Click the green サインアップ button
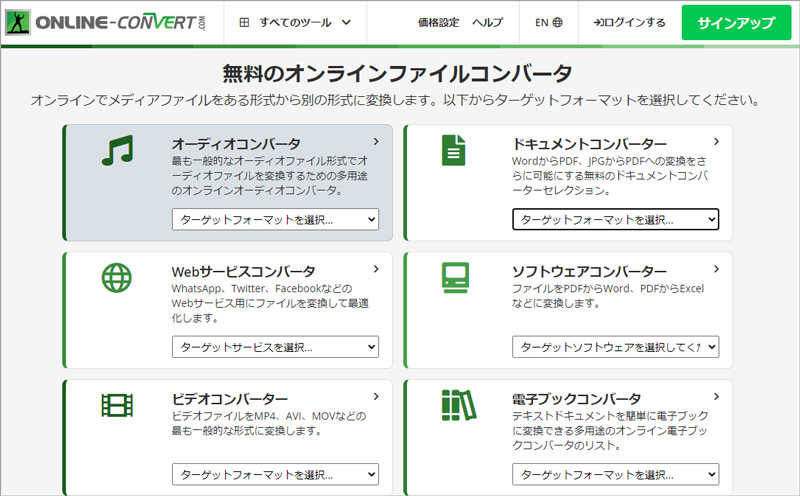This screenshot has height=496, width=800. click(x=736, y=22)
